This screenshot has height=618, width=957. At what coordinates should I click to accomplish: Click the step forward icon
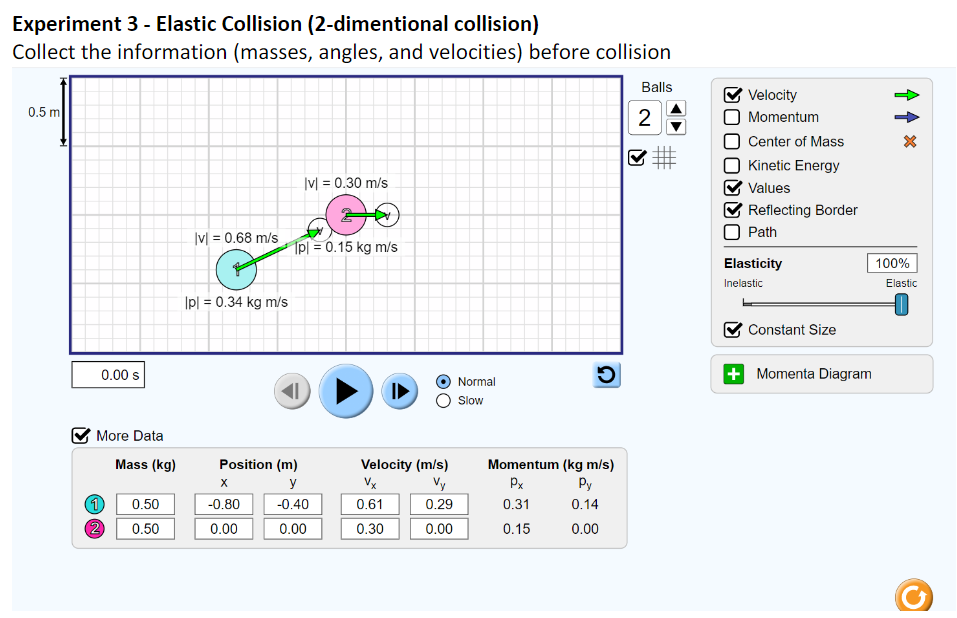click(399, 391)
